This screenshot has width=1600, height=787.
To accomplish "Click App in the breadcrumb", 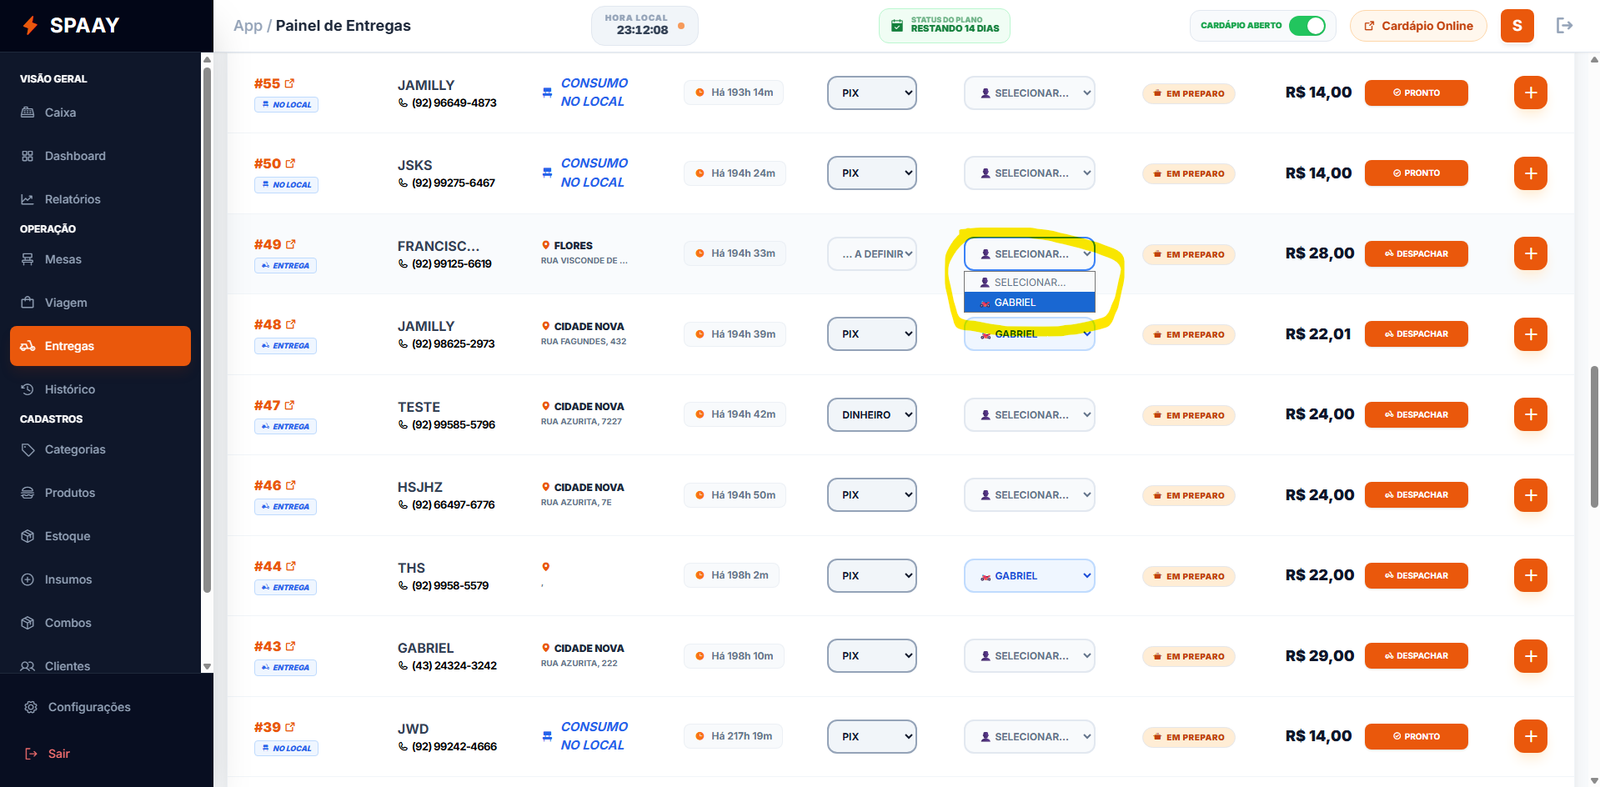I will click(x=248, y=26).
